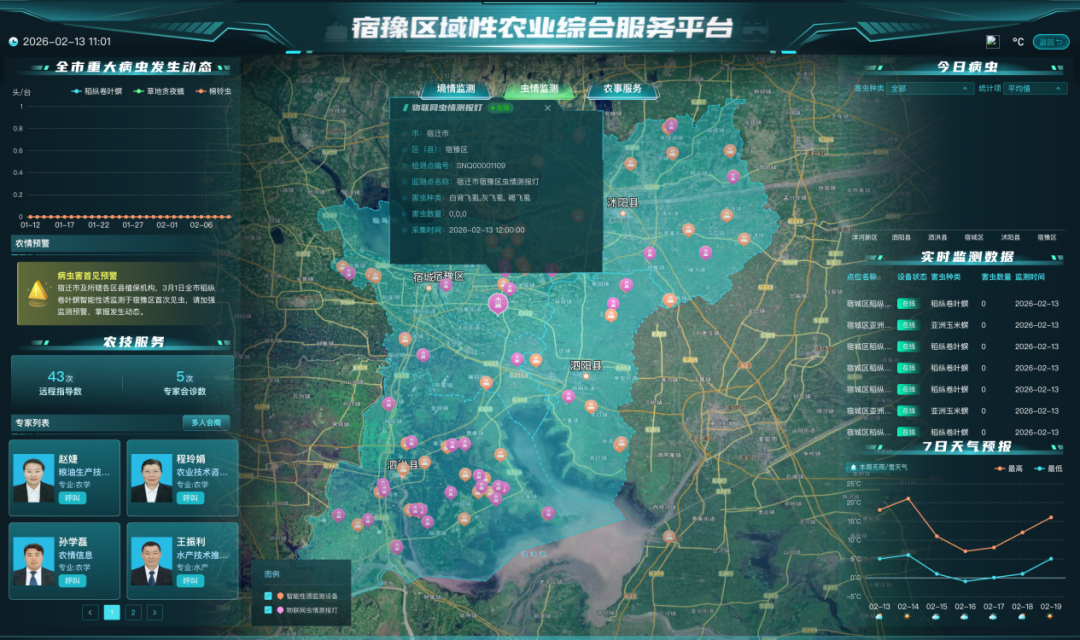This screenshot has width=1080, height=640.
Task: Open the 统计项 dropdown showing 平均值
Action: coord(1035,88)
